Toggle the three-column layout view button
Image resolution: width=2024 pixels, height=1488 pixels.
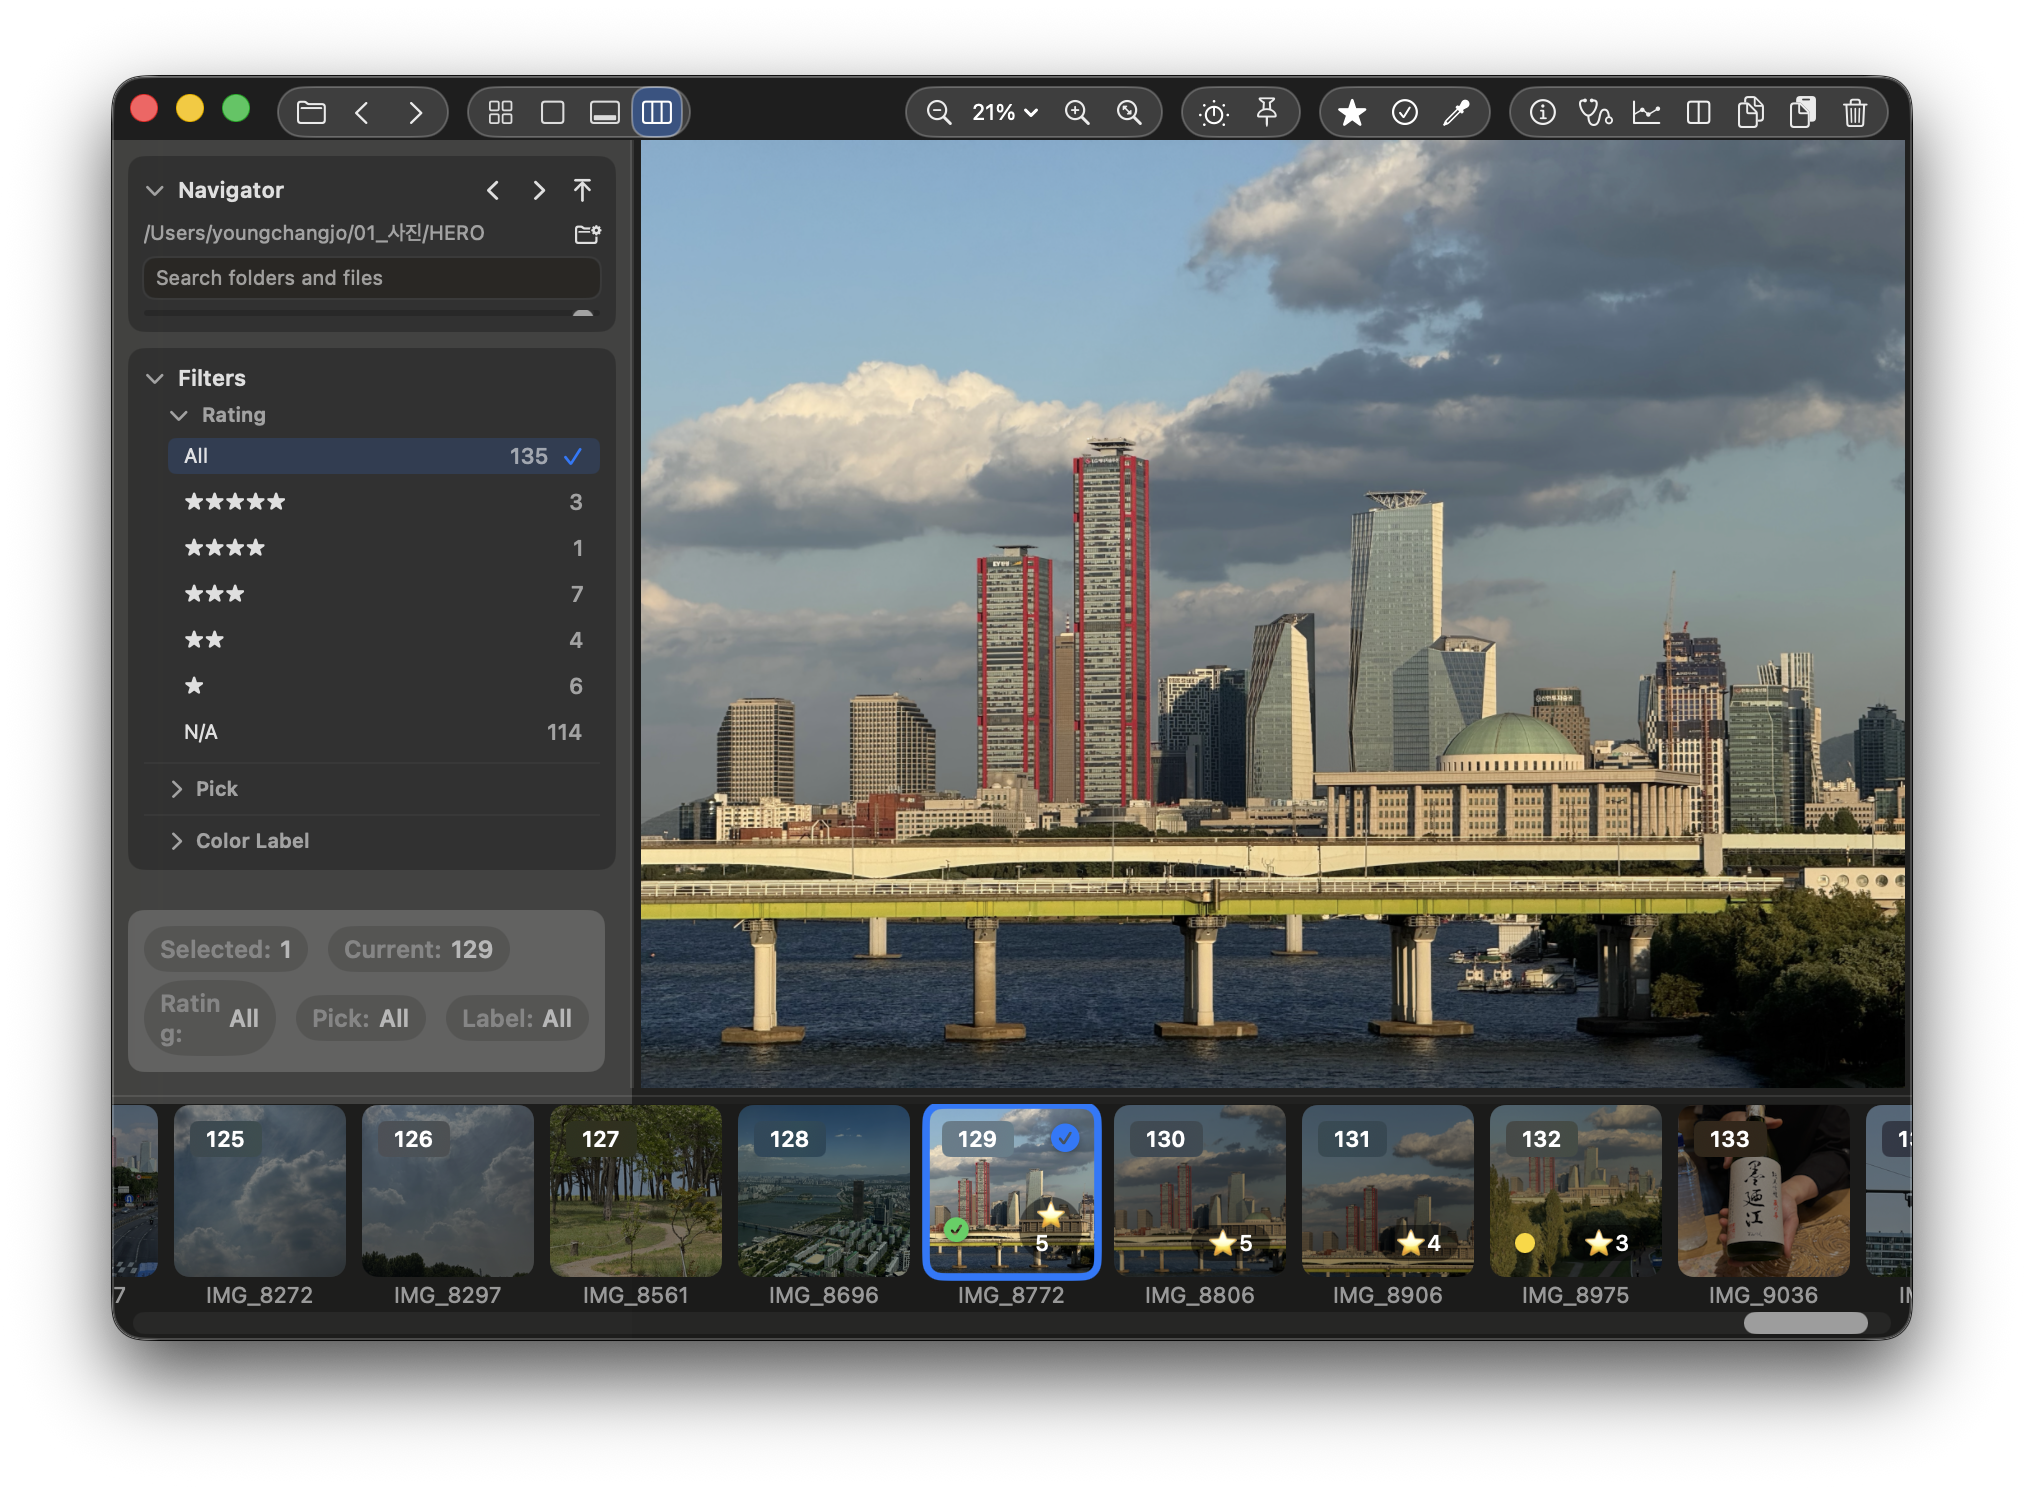pyautogui.click(x=657, y=112)
